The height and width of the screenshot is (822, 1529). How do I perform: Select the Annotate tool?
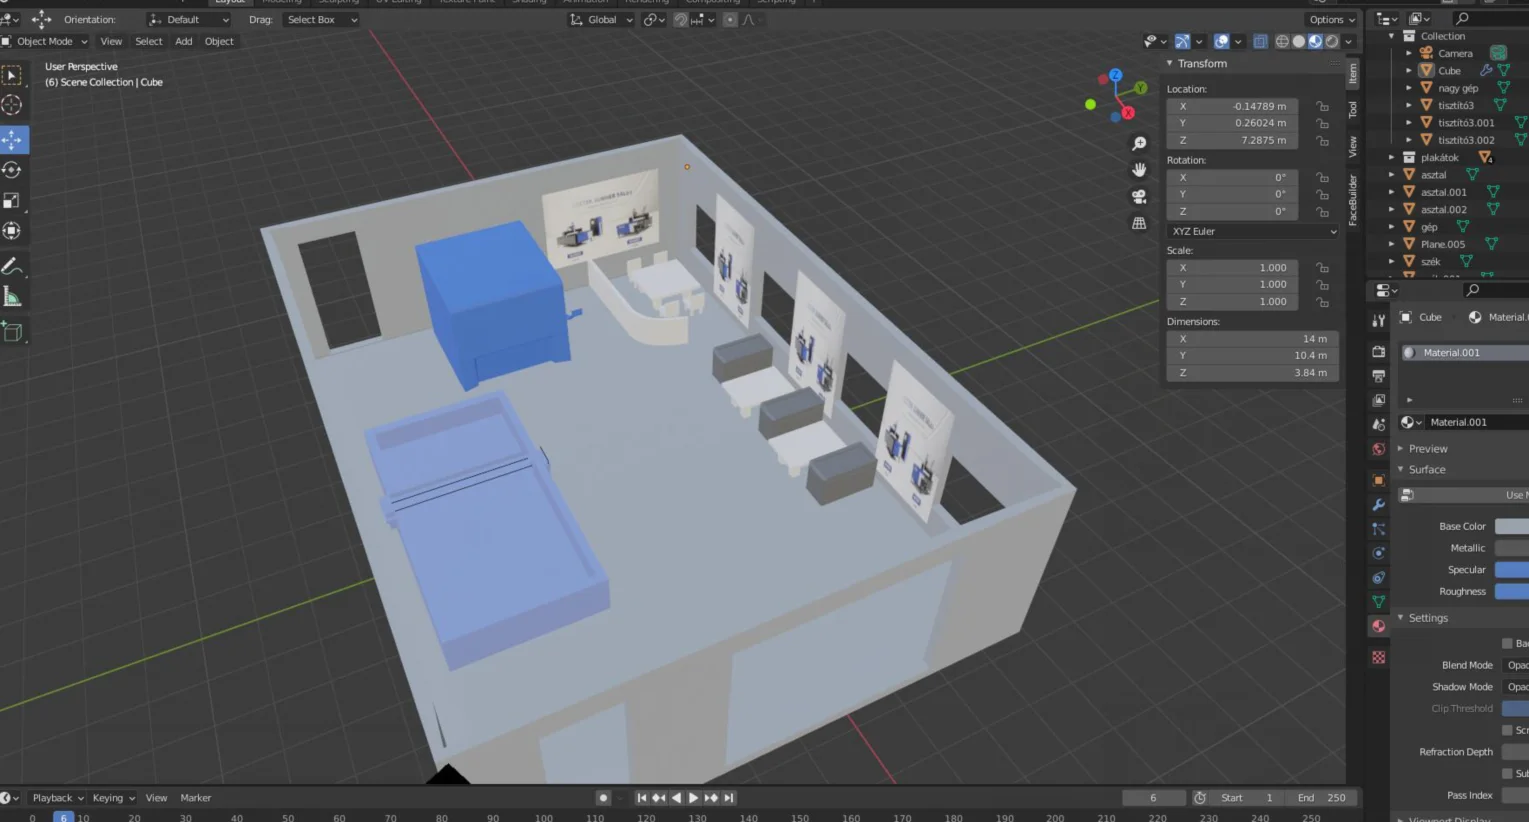(13, 266)
